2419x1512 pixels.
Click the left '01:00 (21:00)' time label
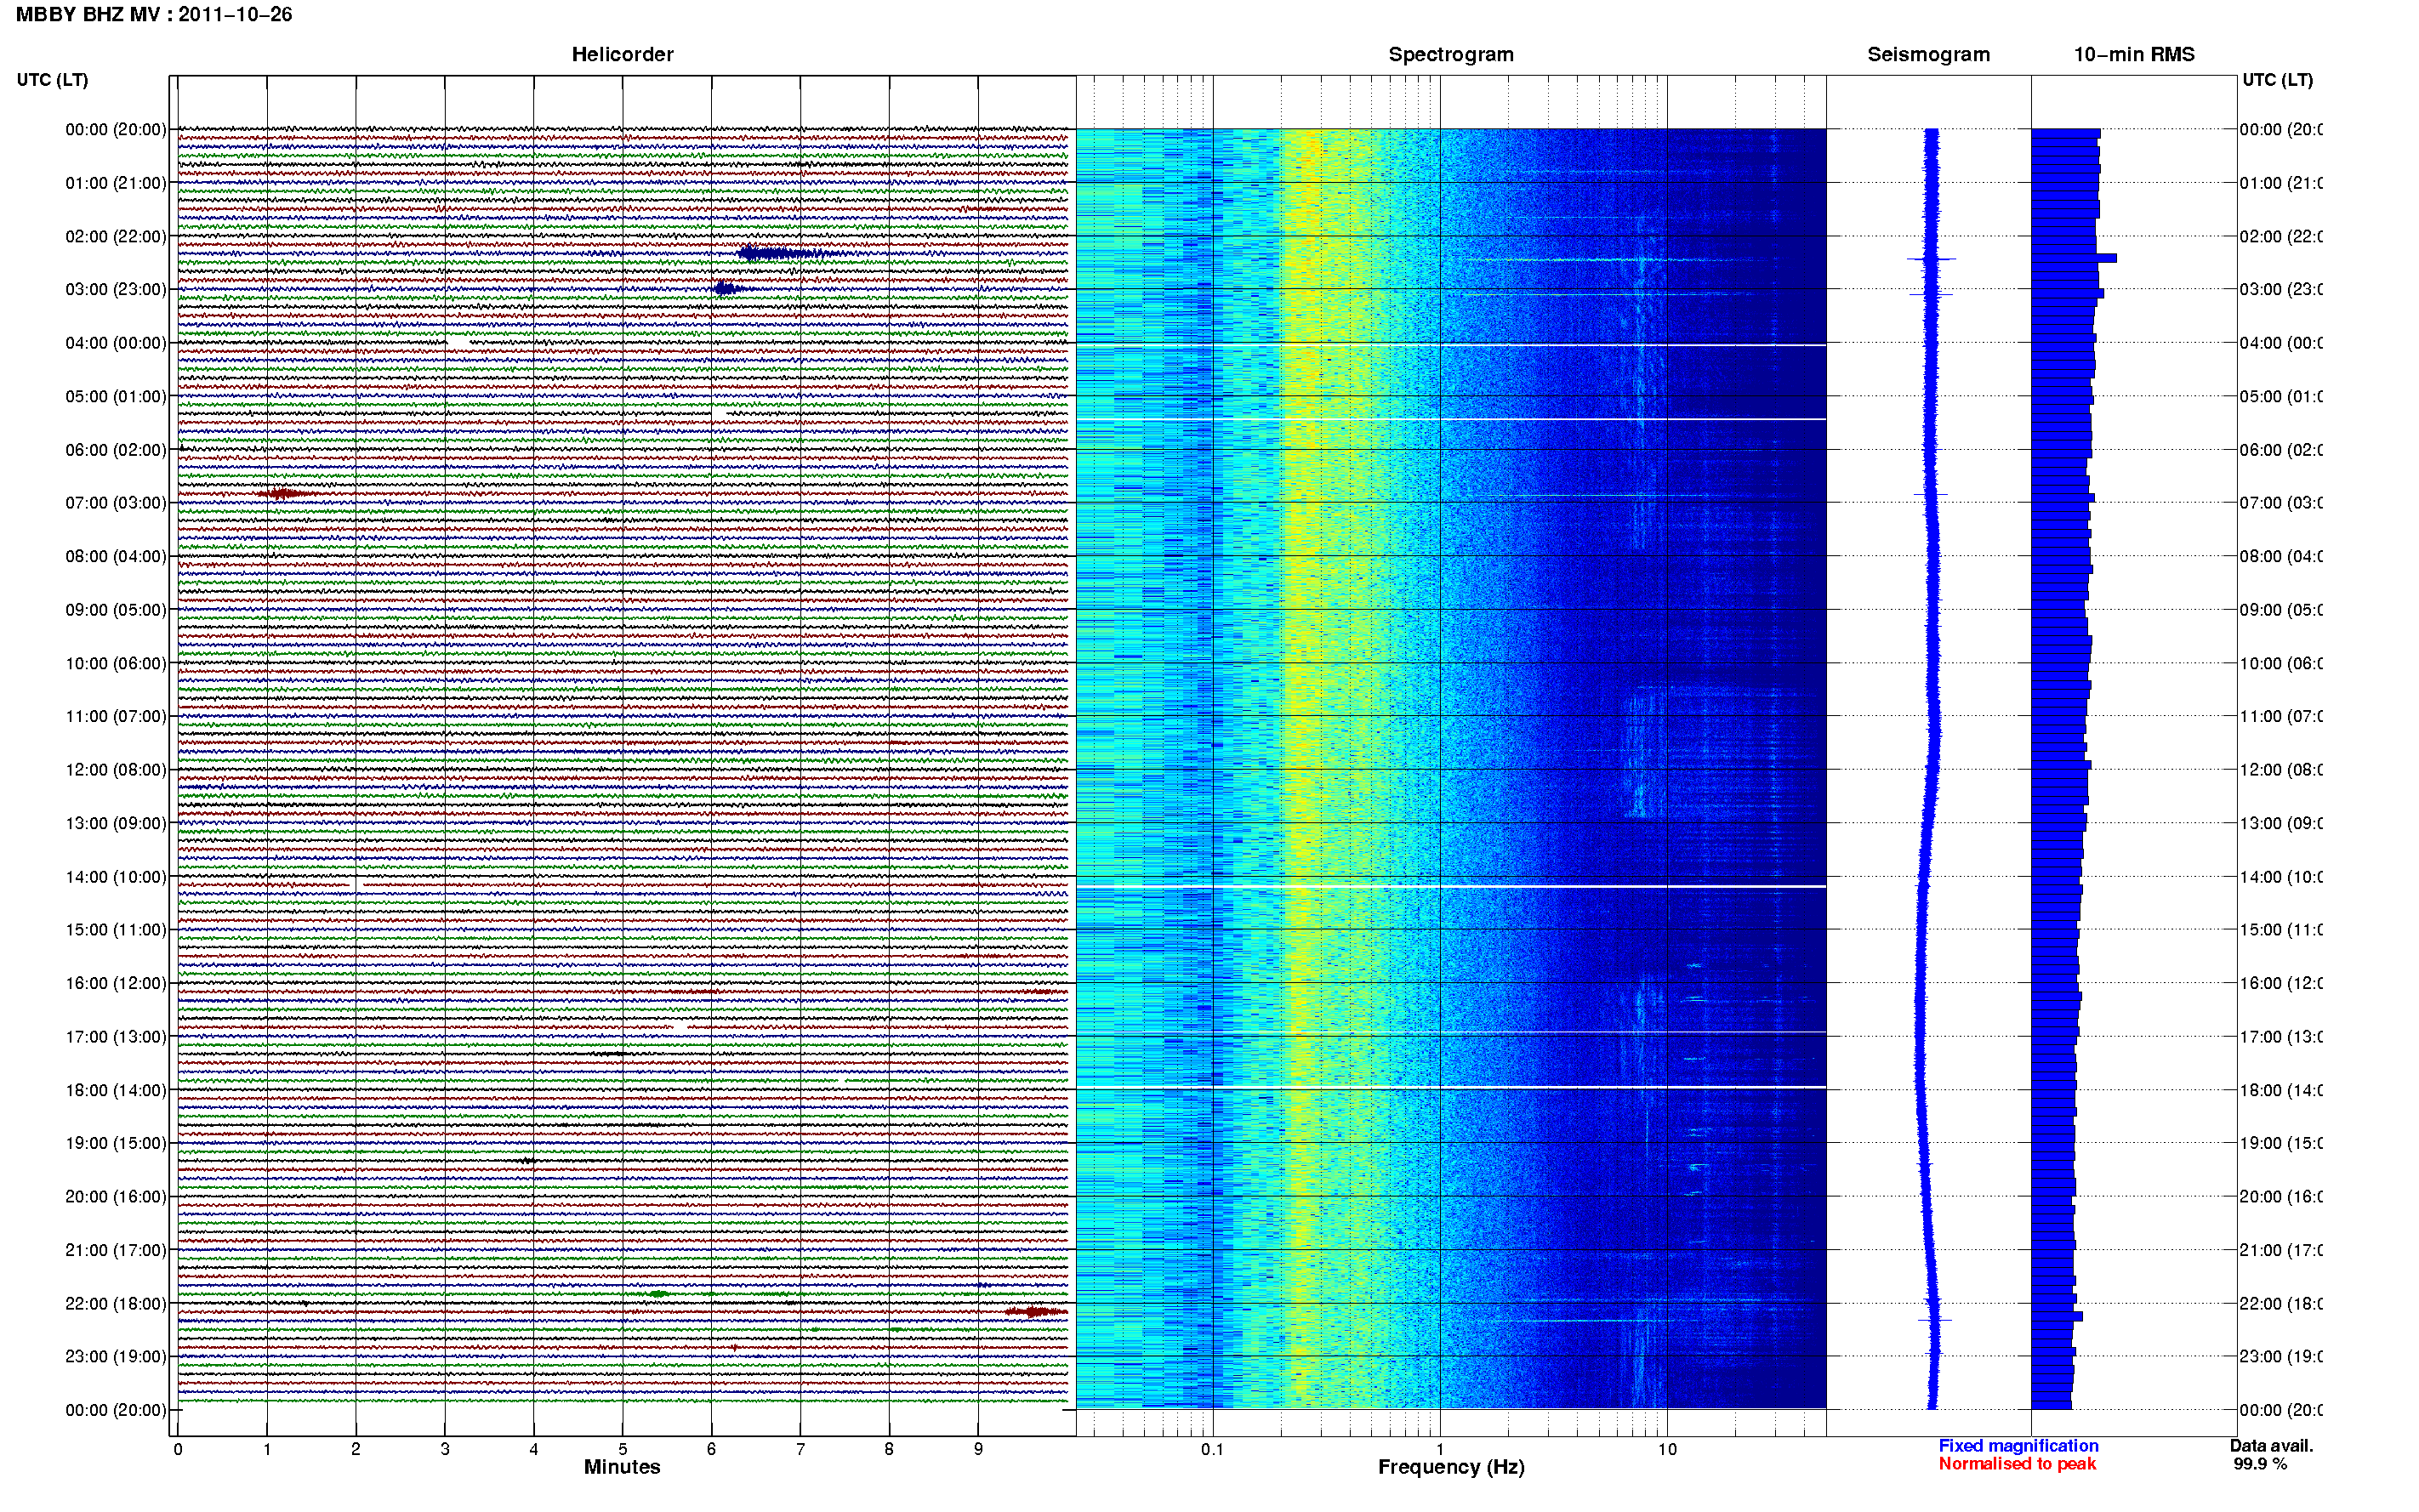tap(116, 183)
